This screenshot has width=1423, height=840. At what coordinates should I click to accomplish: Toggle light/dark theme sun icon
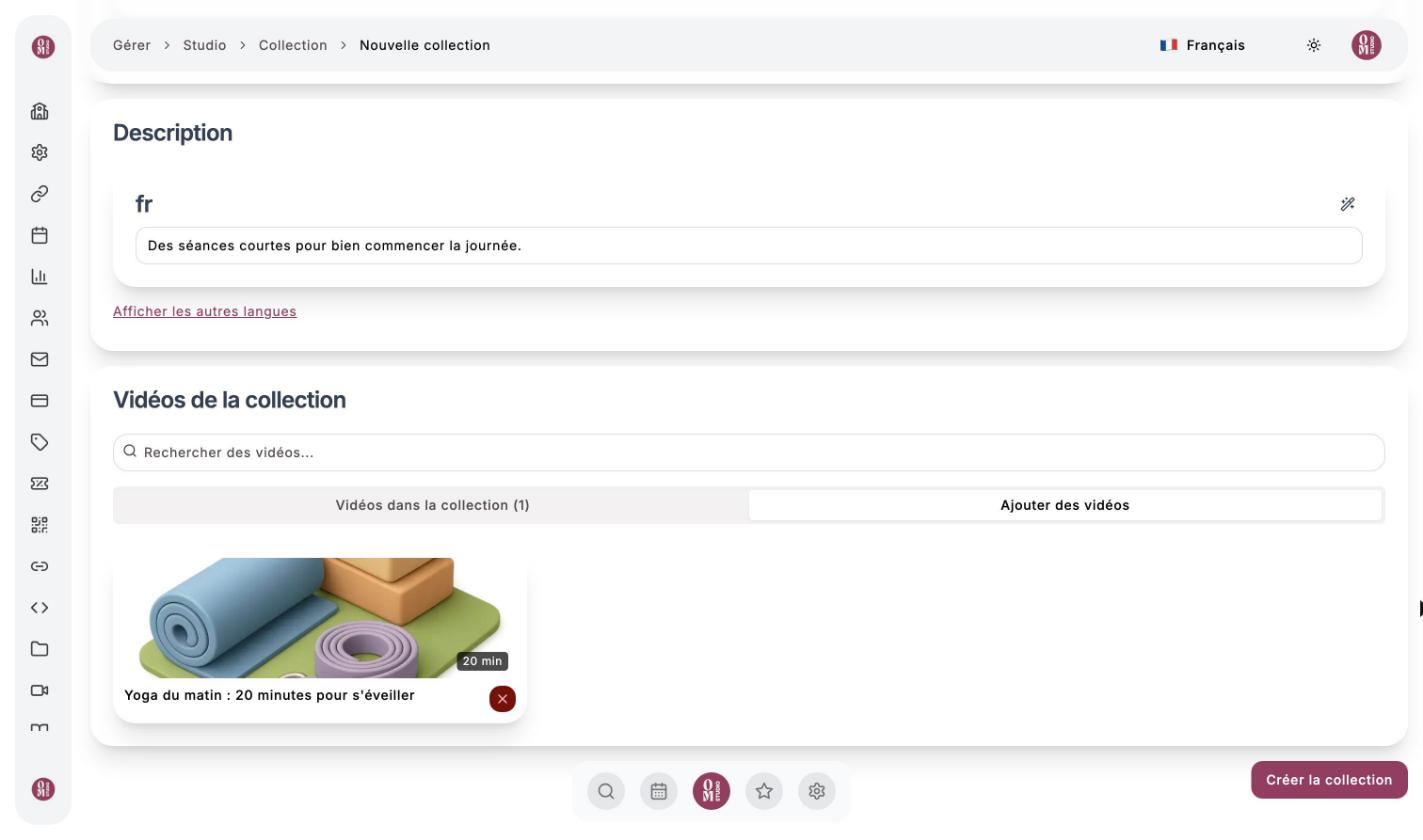pyautogui.click(x=1313, y=45)
